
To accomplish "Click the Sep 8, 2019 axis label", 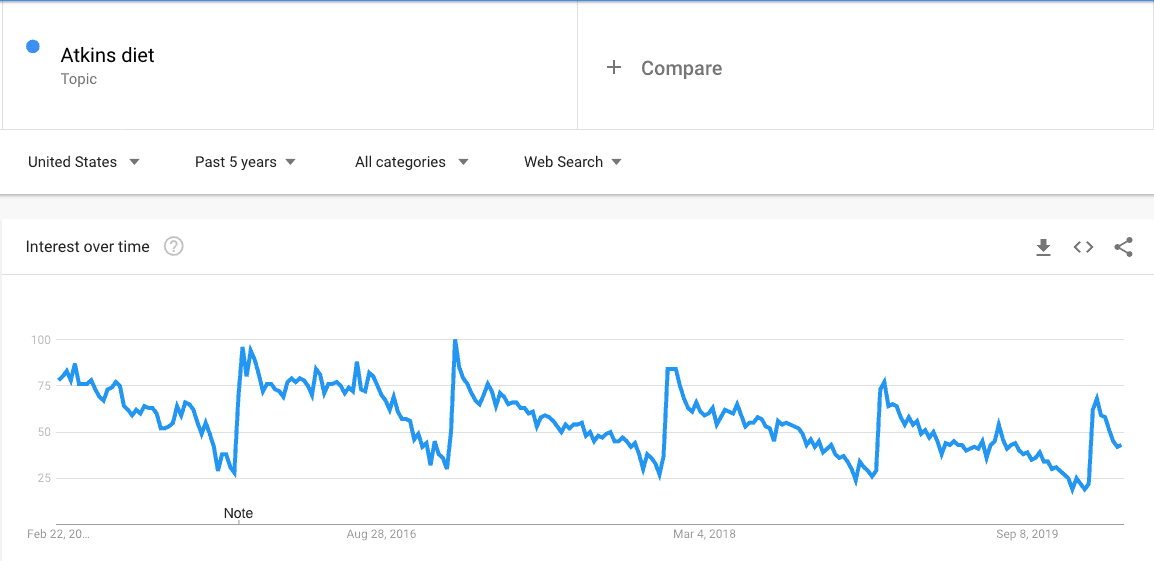I will [1027, 534].
